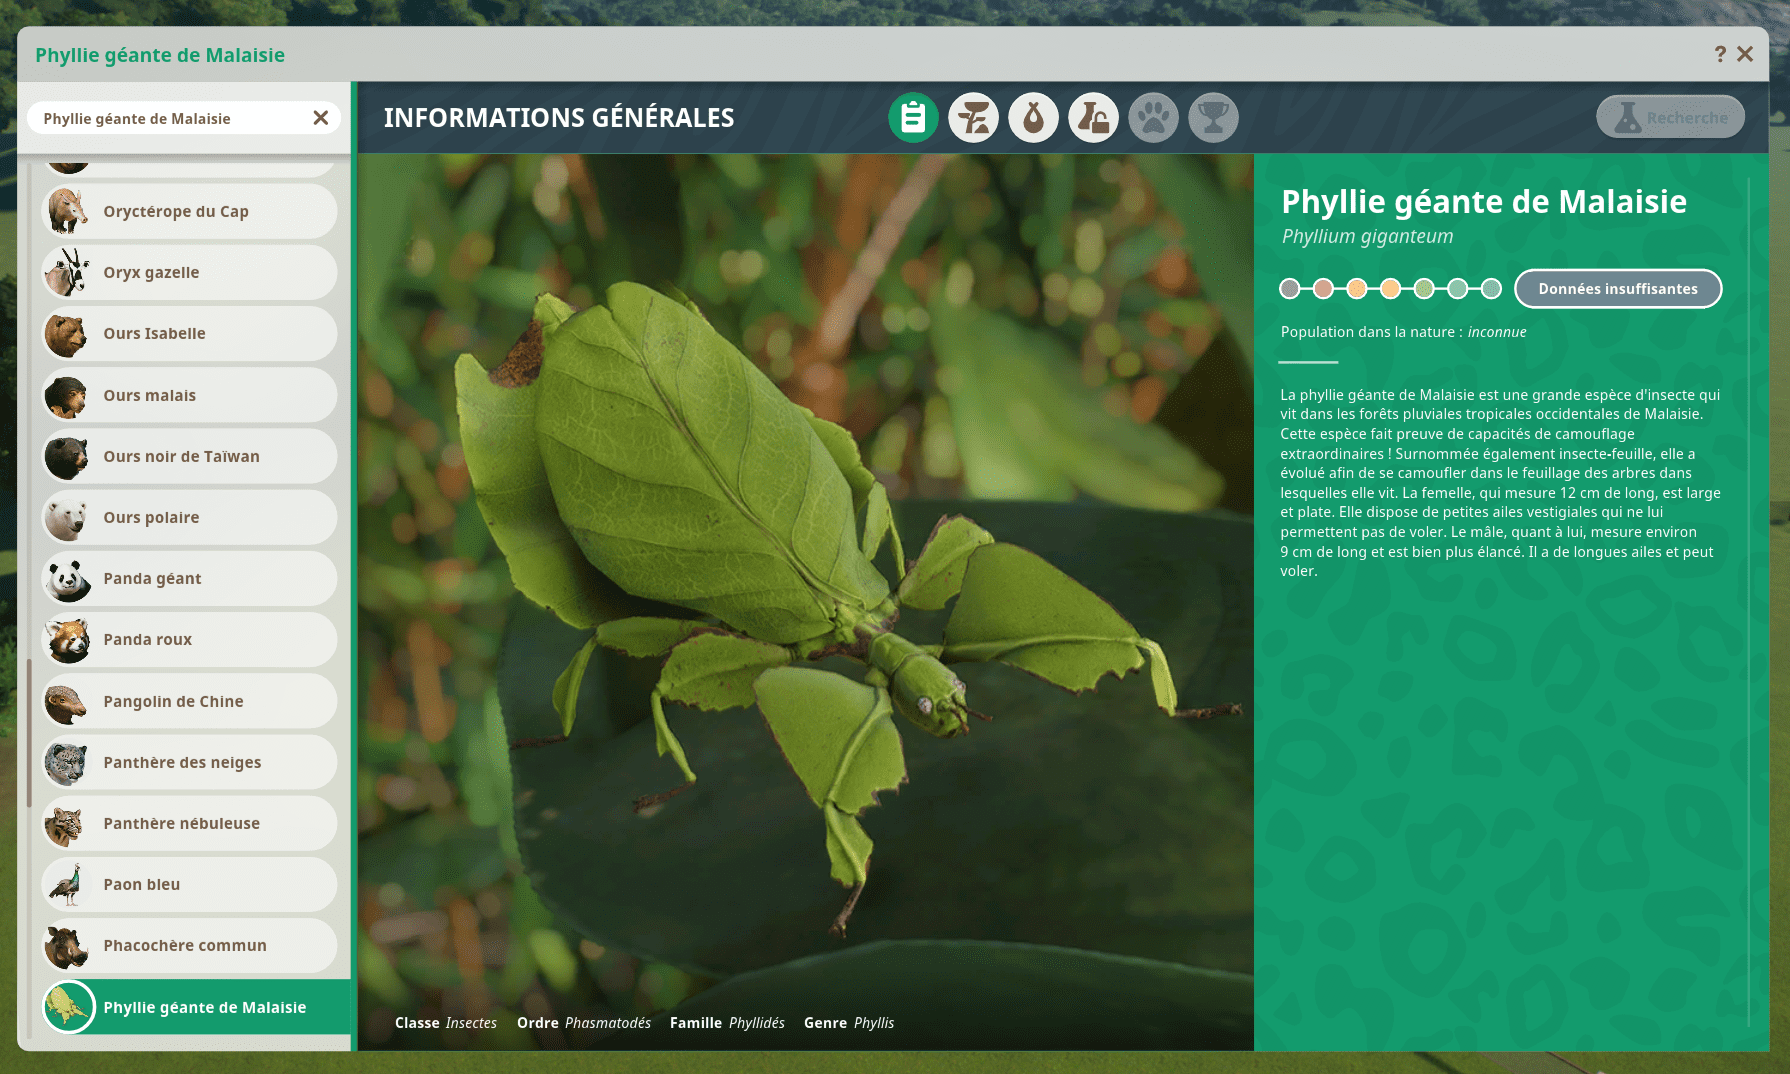Click the oryx gazelle thumbnail icon
This screenshot has width=1790, height=1074.
(x=67, y=272)
